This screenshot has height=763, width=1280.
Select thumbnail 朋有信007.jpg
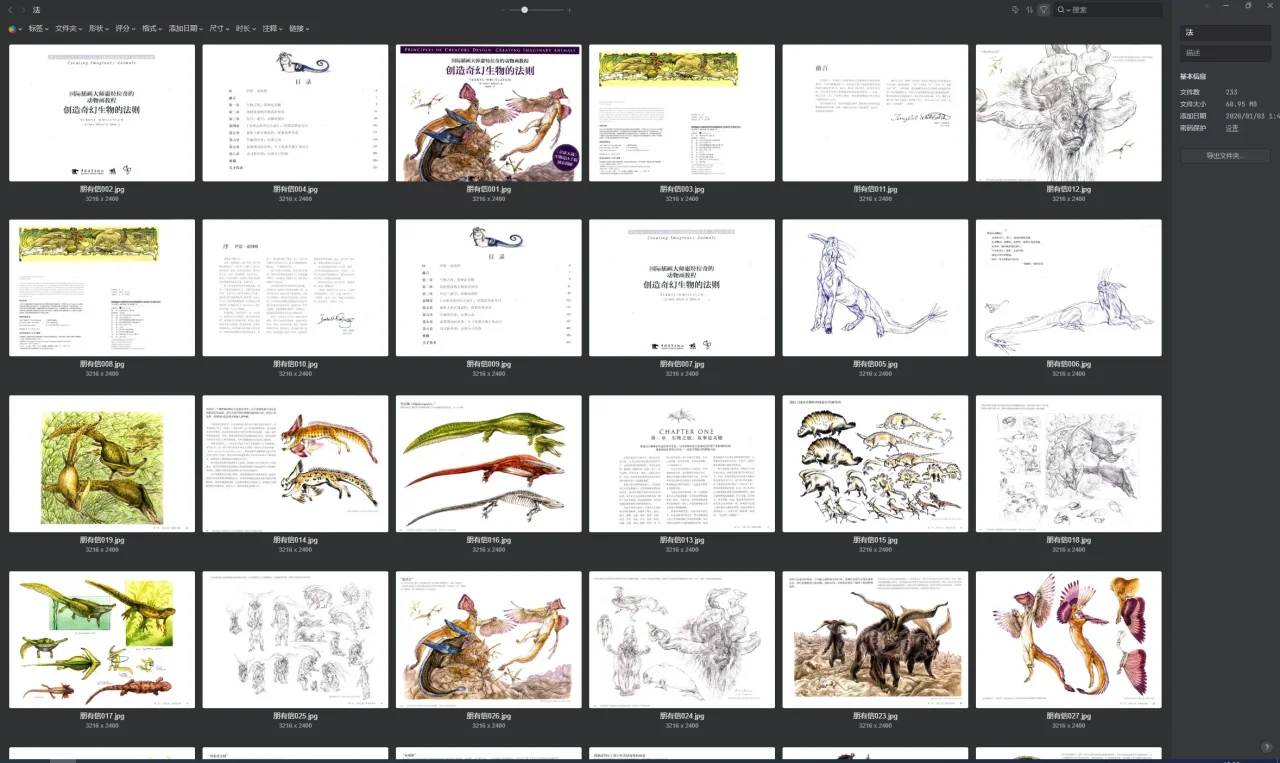(x=682, y=288)
